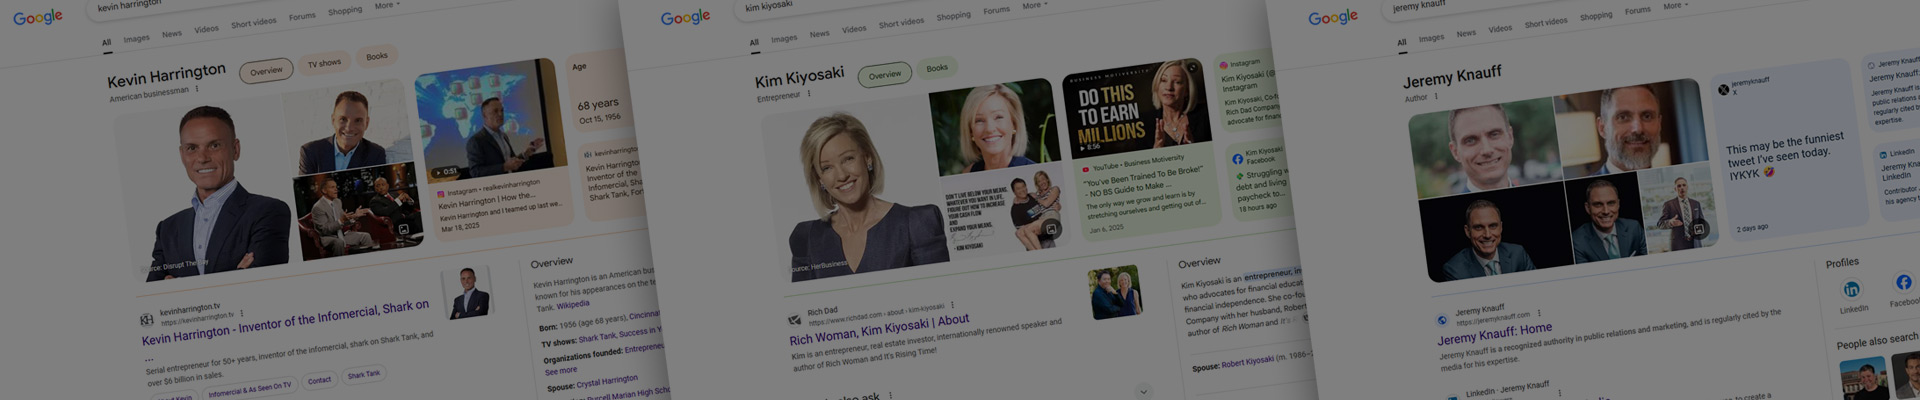Click the Google logo in the Jeremy Knauff window
This screenshot has width=1920, height=400.
[1334, 17]
